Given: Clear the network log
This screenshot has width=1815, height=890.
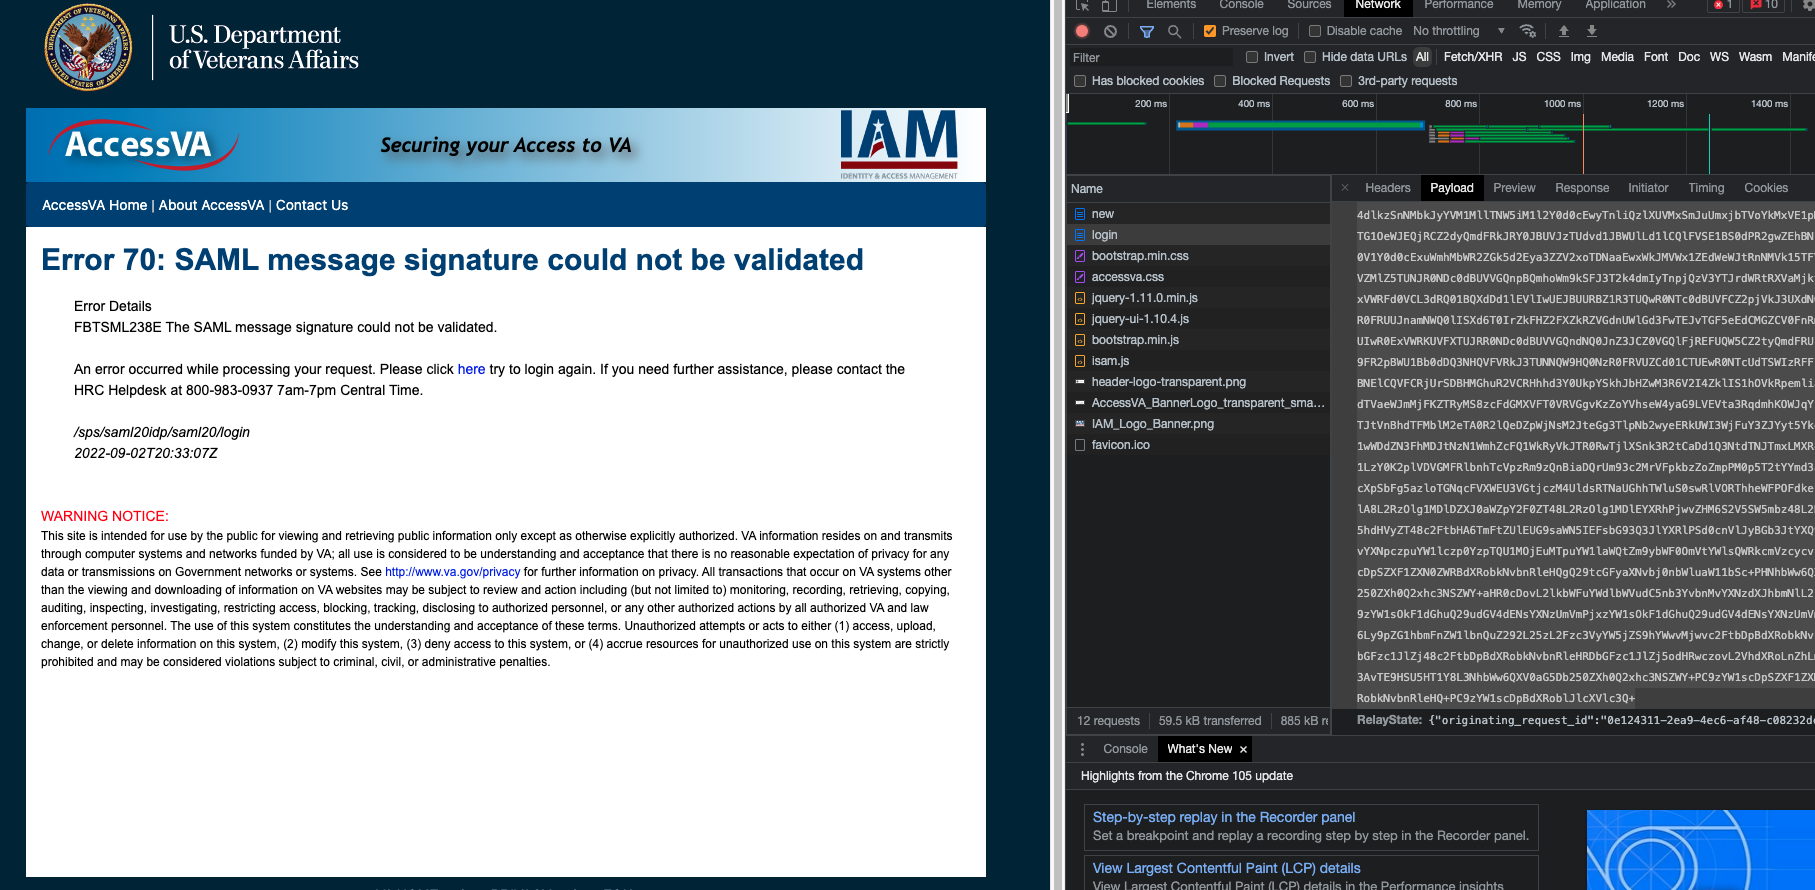Looking at the screenshot, I should (1110, 31).
